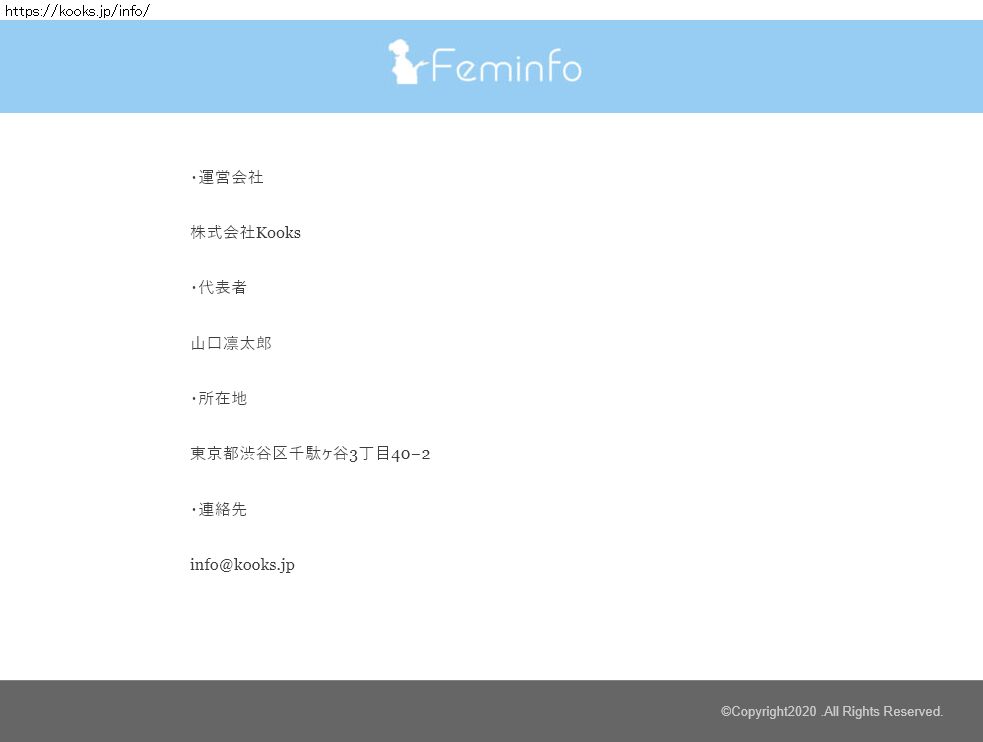Click the letter F in Feminfo logo
This screenshot has height=742, width=983.
444,68
